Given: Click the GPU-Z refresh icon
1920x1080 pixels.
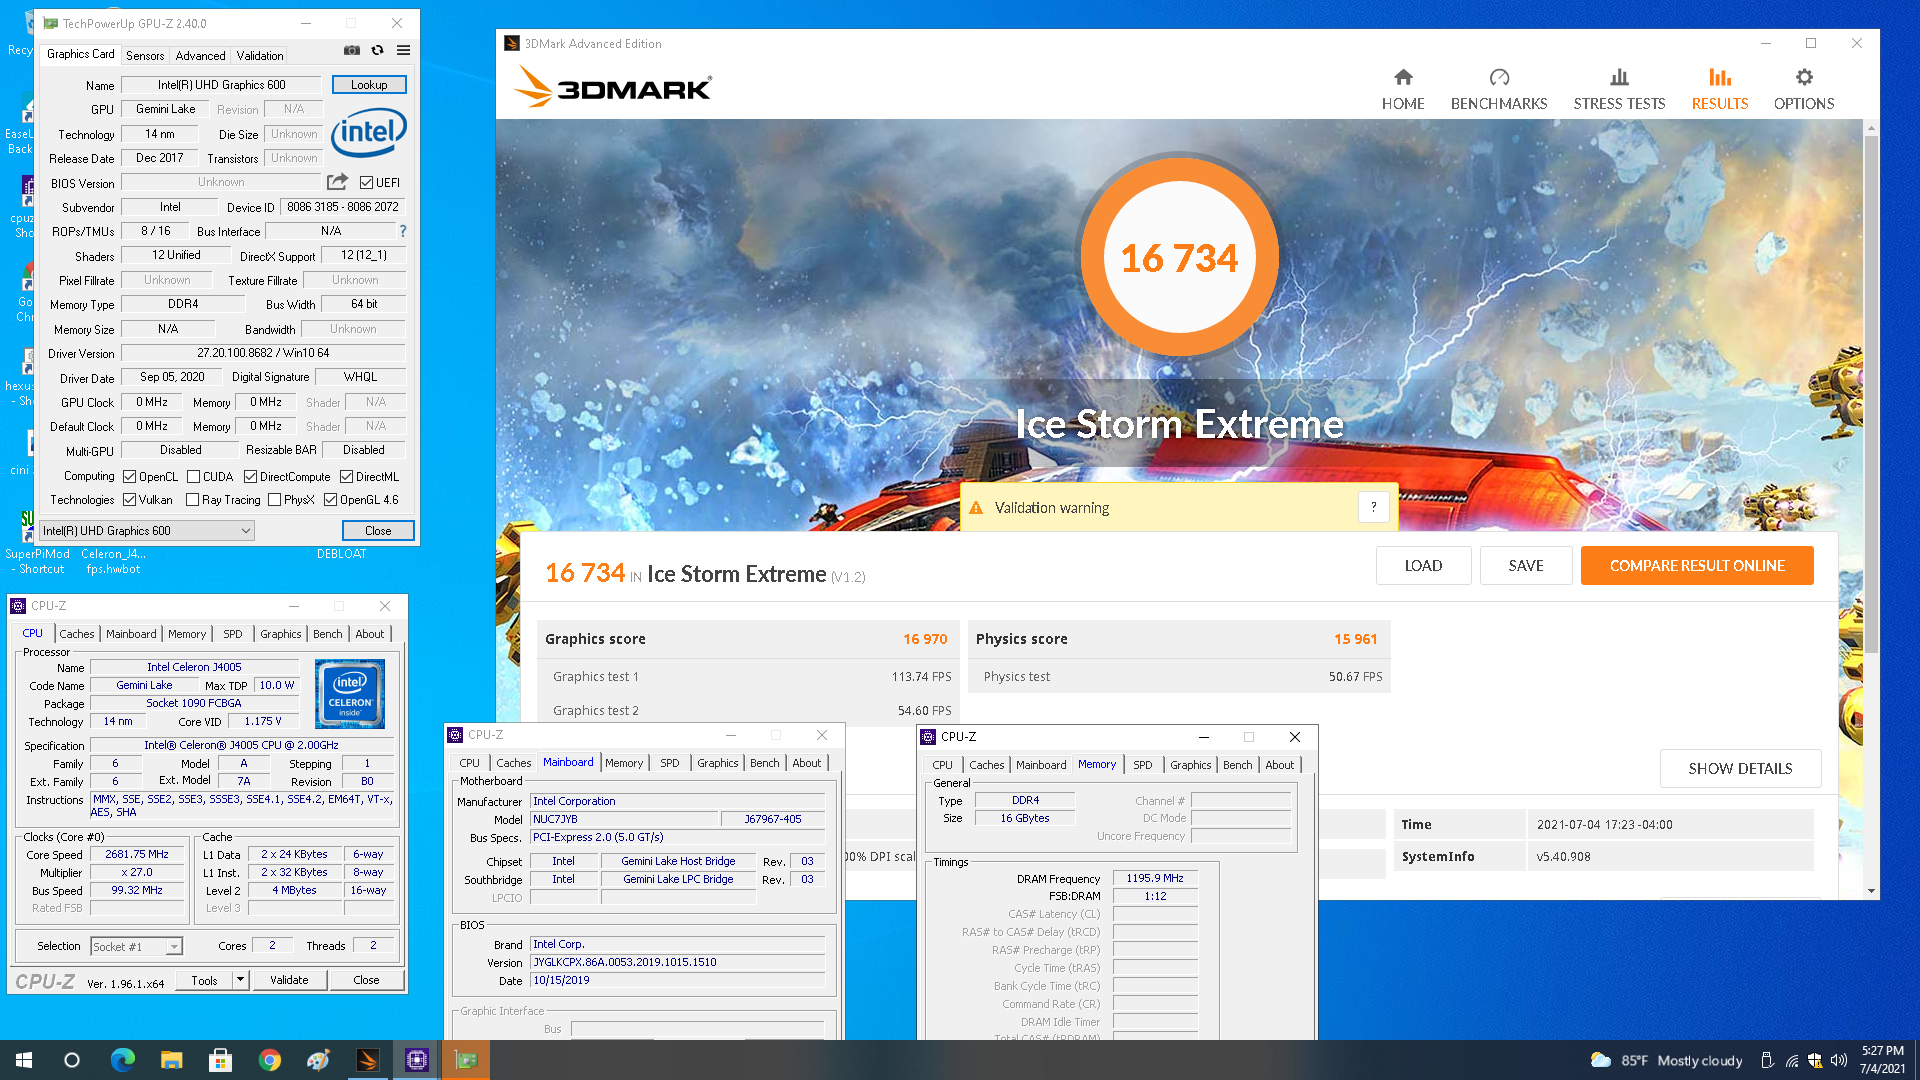Looking at the screenshot, I should tap(377, 50).
